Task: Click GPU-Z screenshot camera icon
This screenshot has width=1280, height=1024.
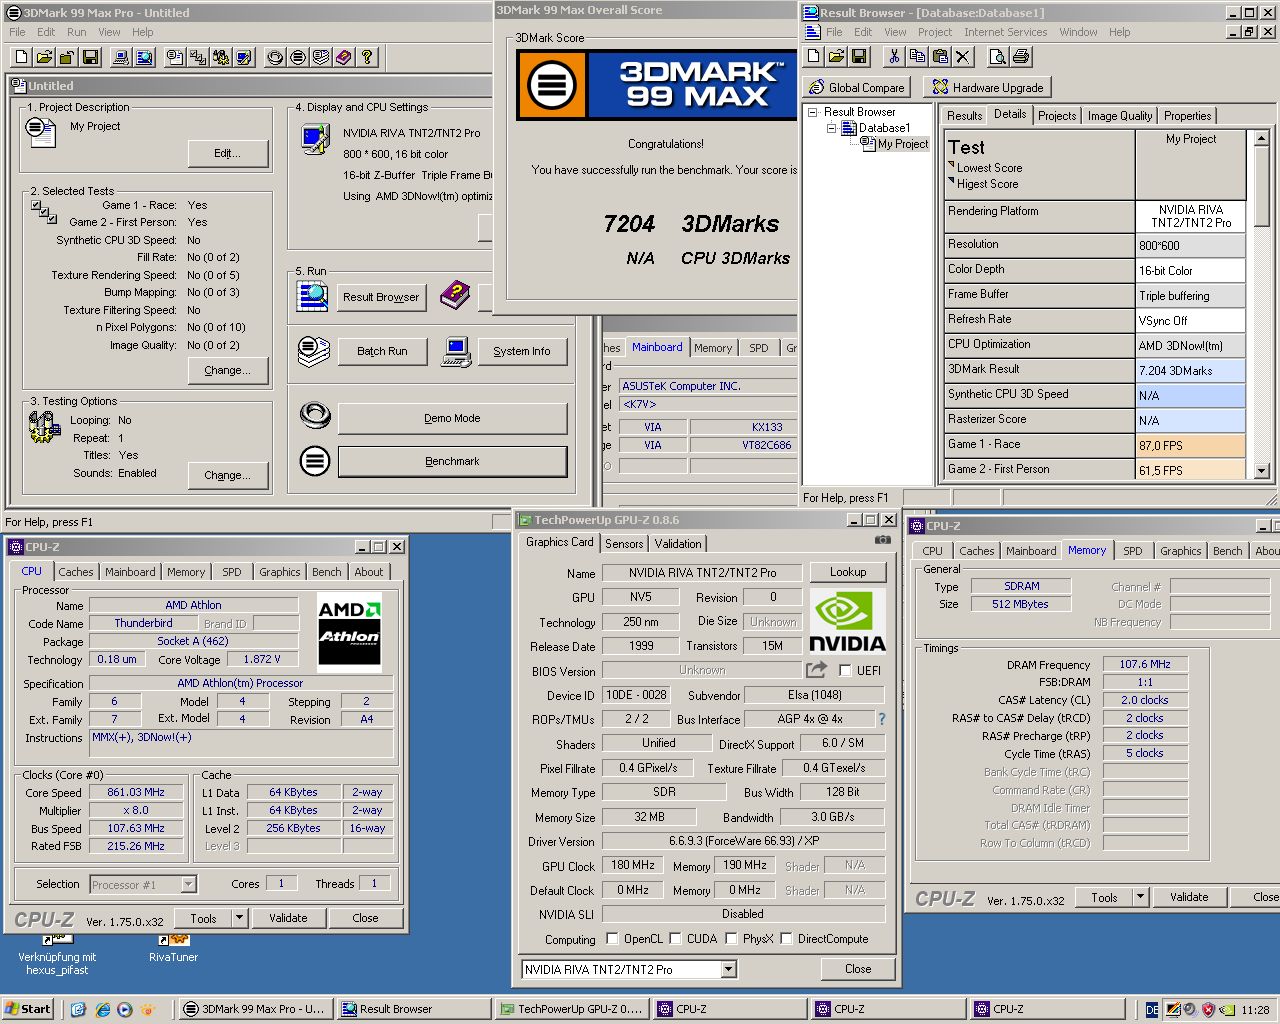Action: pos(882,540)
